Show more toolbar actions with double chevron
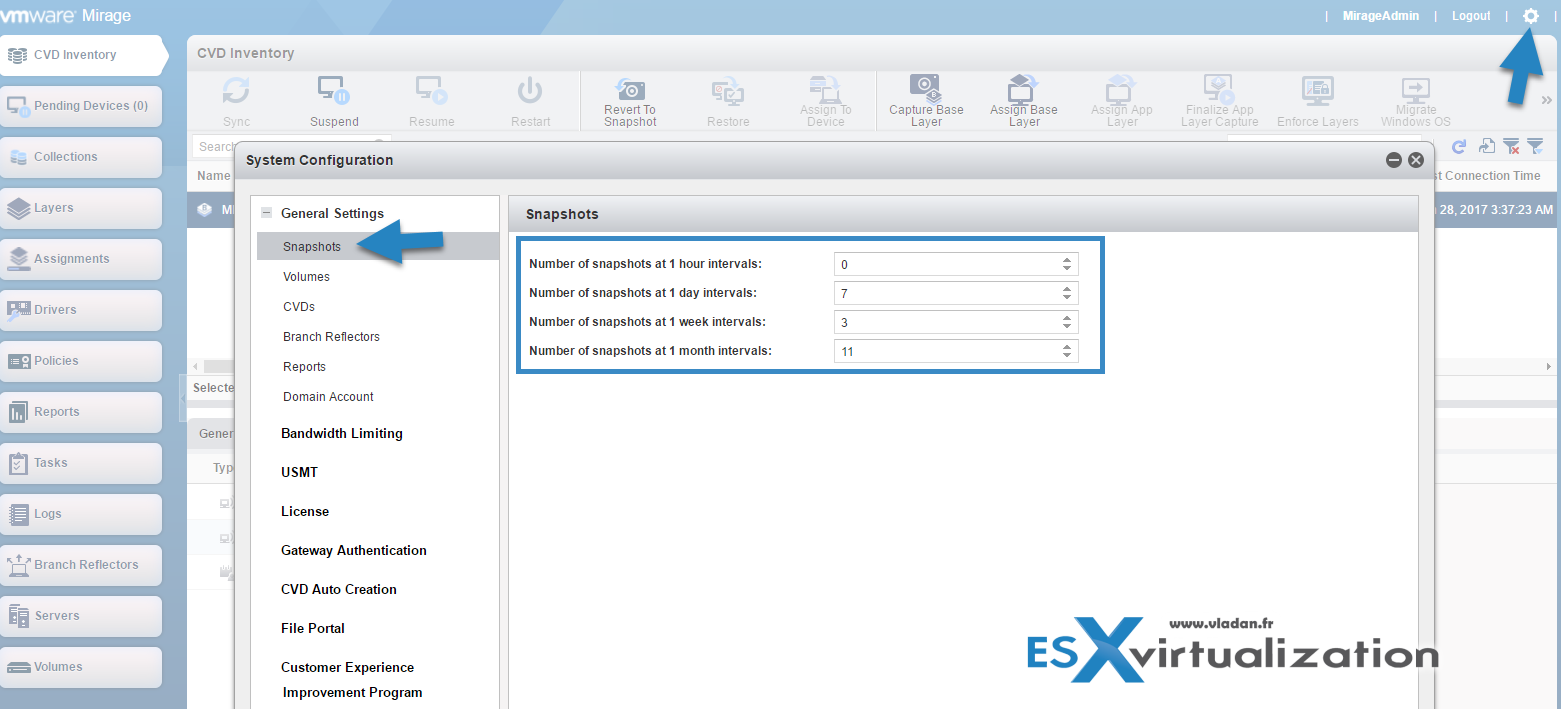 1546,100
